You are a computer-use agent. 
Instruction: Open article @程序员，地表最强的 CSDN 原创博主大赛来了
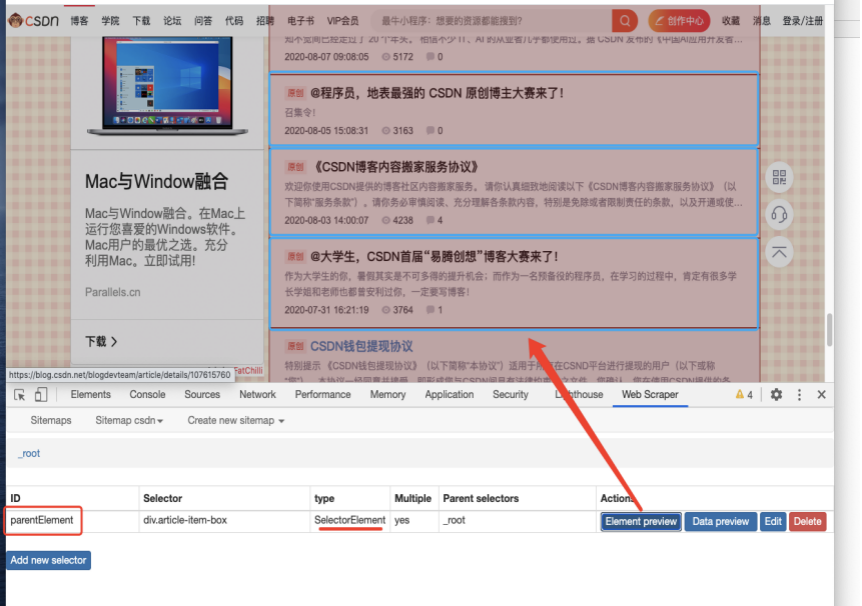pos(438,93)
